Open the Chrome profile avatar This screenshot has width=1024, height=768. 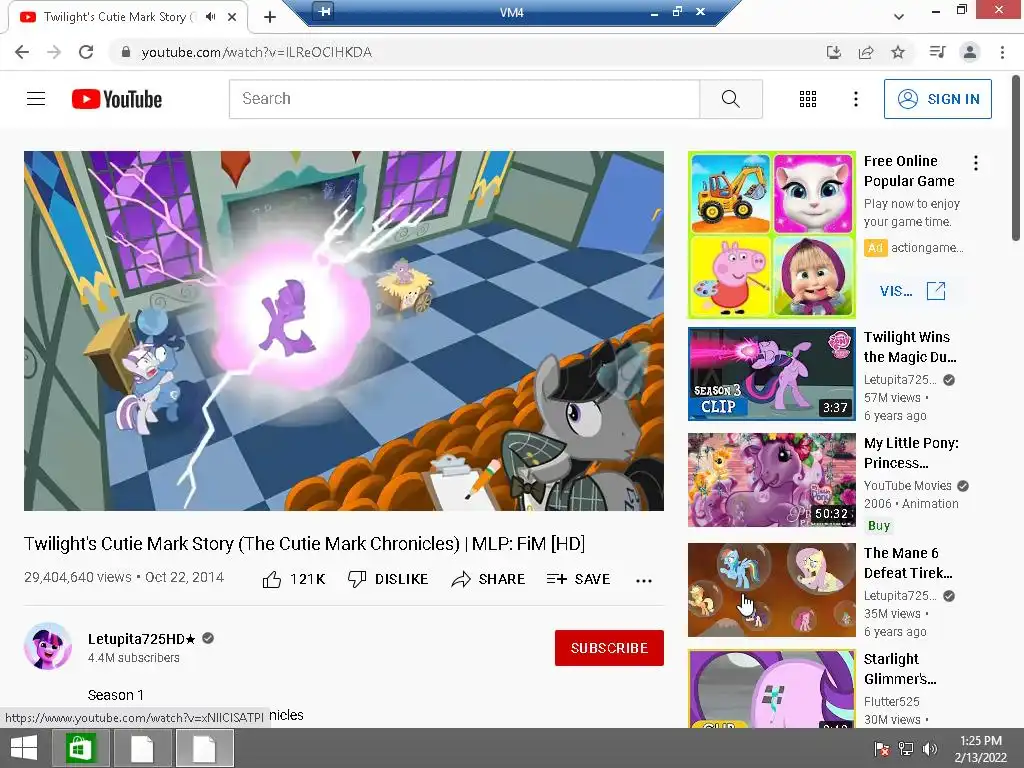[970, 52]
